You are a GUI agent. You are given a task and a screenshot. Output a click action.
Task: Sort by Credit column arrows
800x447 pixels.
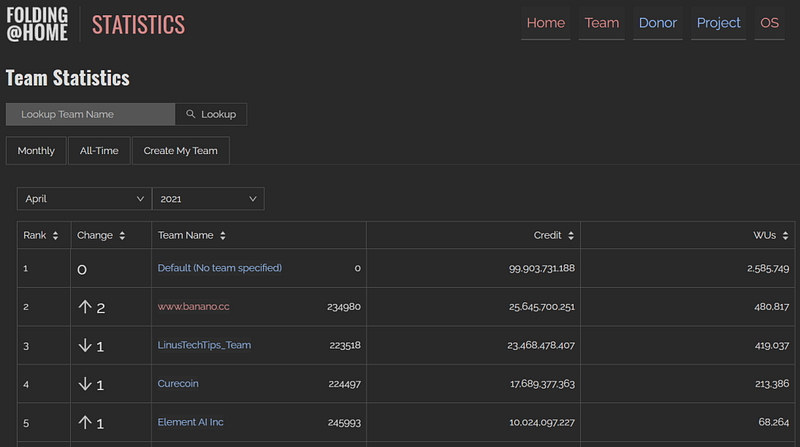570,235
